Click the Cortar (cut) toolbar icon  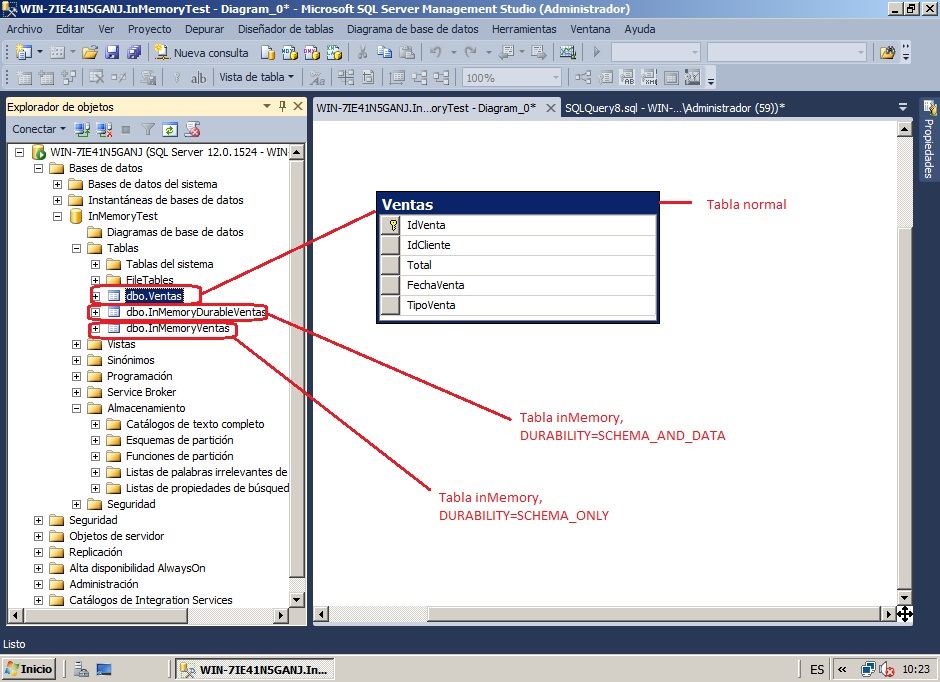coord(364,51)
